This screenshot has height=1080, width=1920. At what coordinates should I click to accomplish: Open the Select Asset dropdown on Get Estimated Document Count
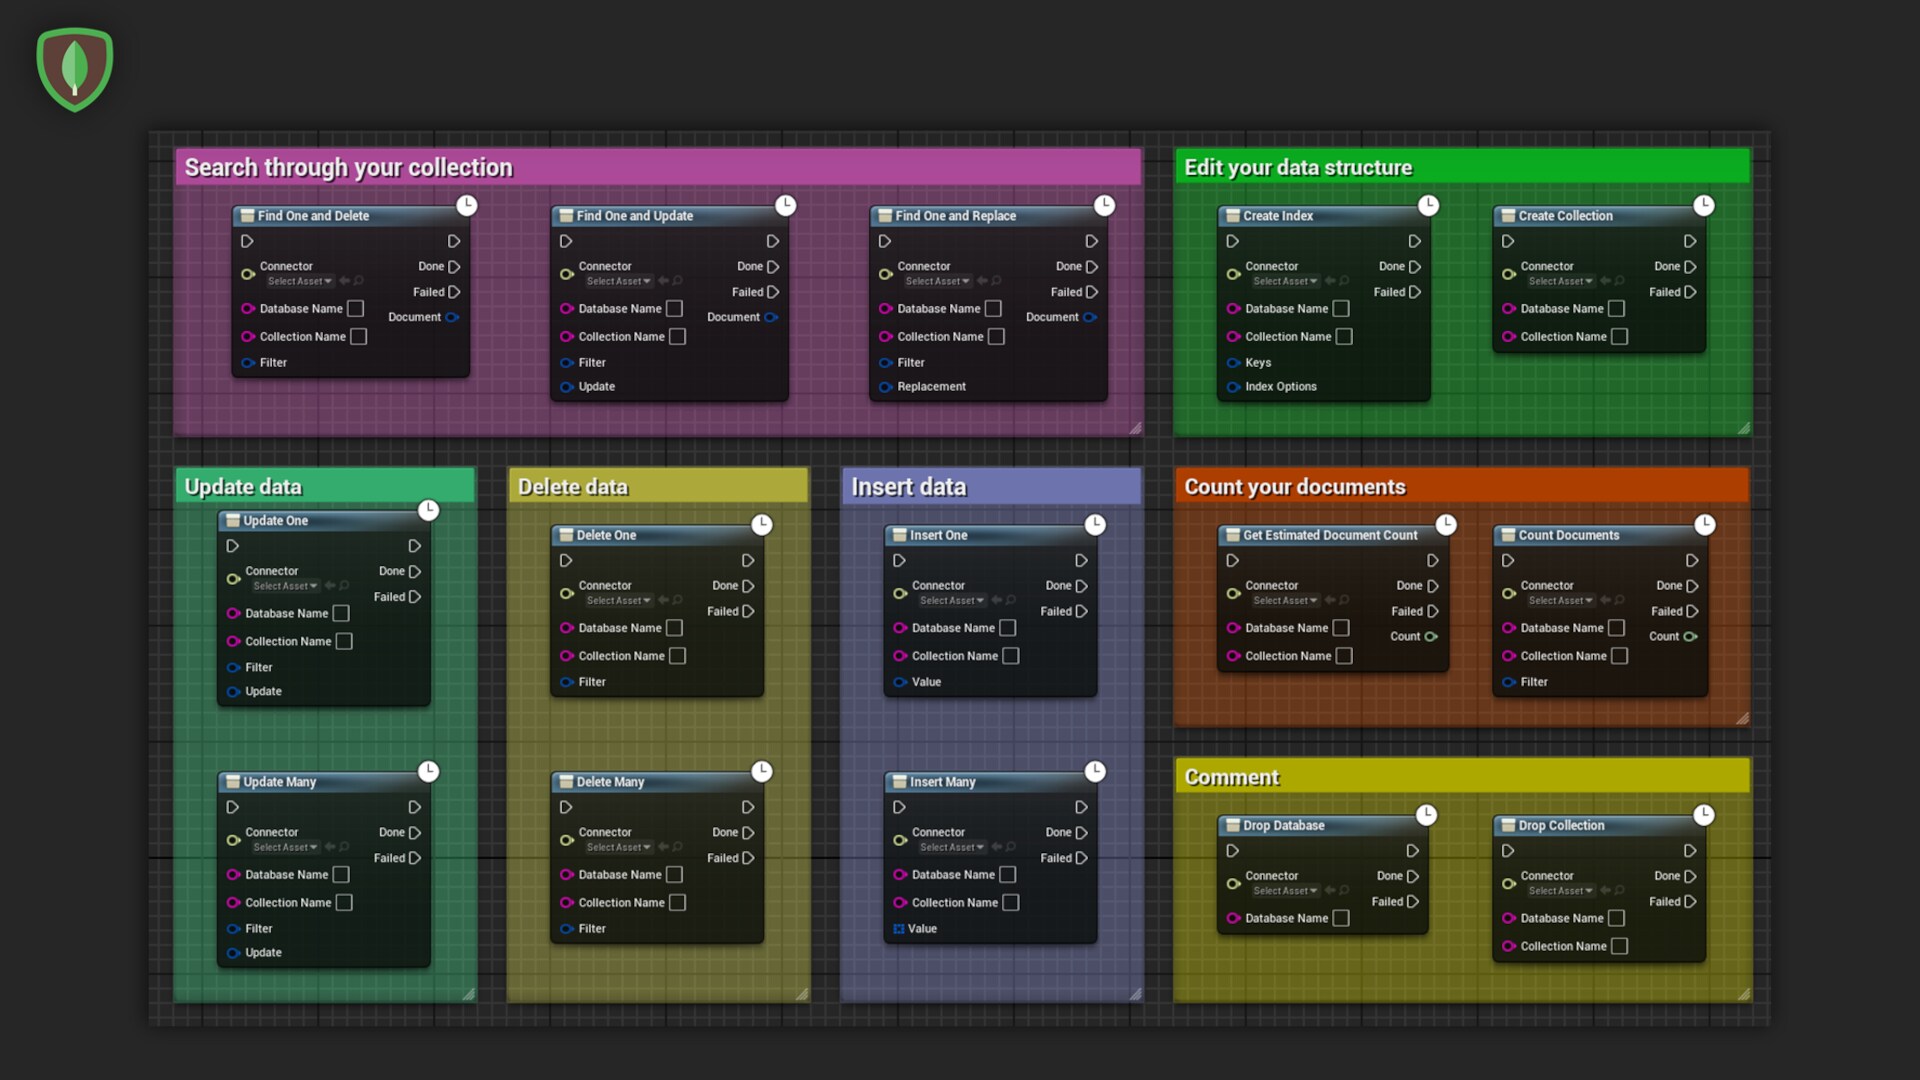click(x=1285, y=600)
